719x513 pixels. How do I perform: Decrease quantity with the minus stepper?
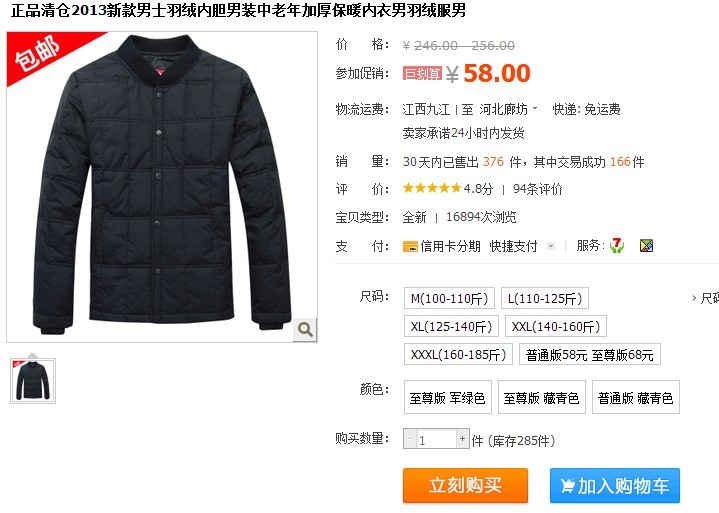pos(409,439)
